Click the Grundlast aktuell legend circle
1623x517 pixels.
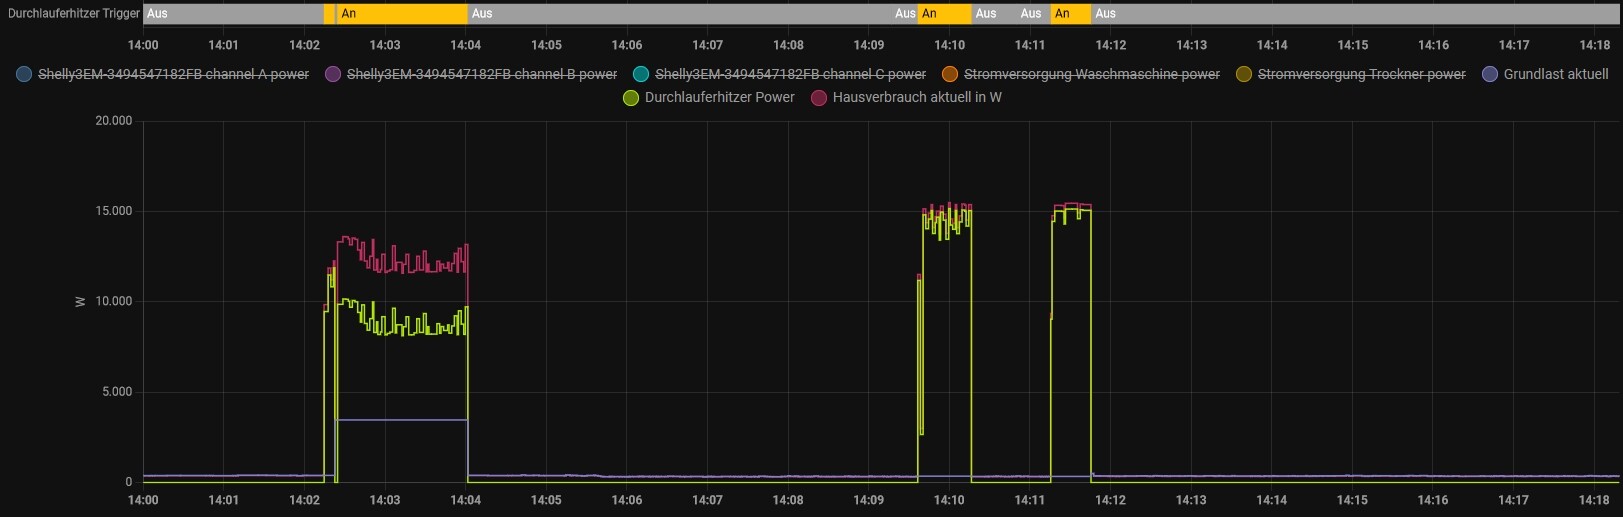click(1490, 74)
